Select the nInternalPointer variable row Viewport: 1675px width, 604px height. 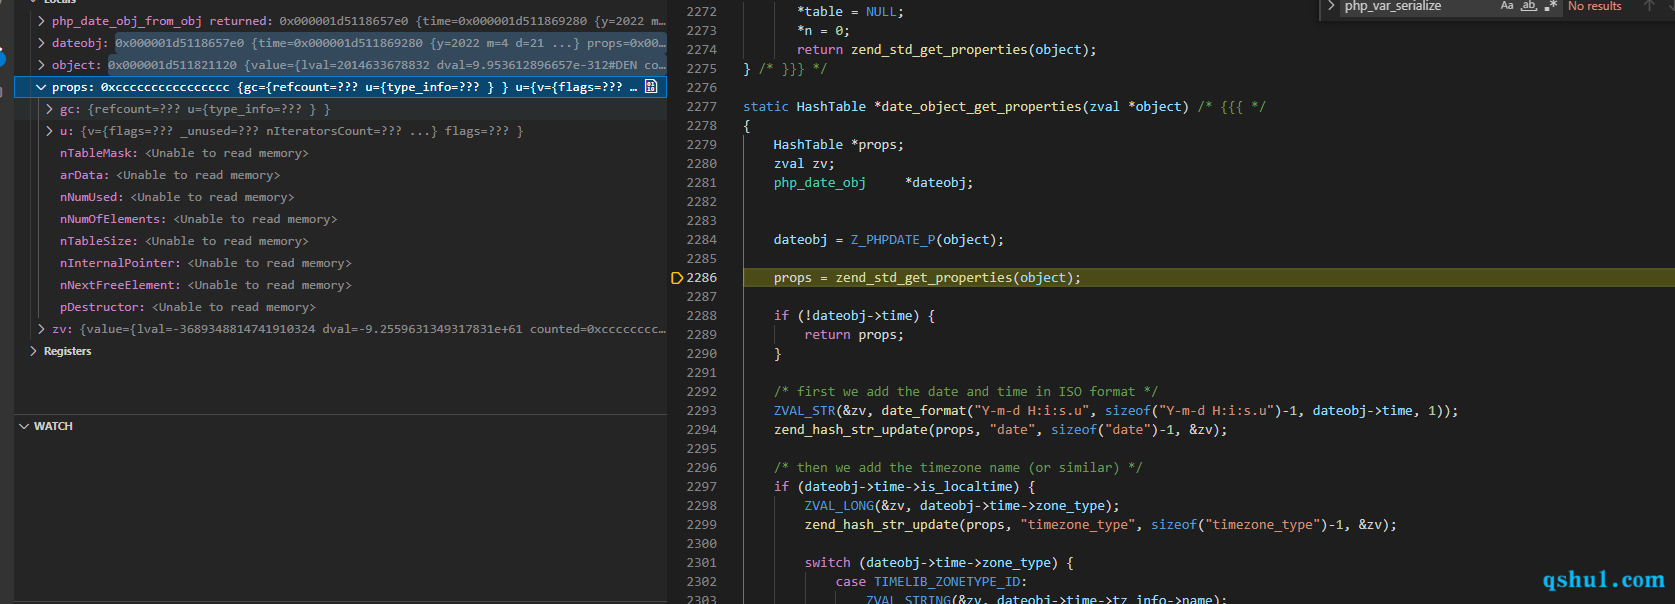[x=340, y=263]
